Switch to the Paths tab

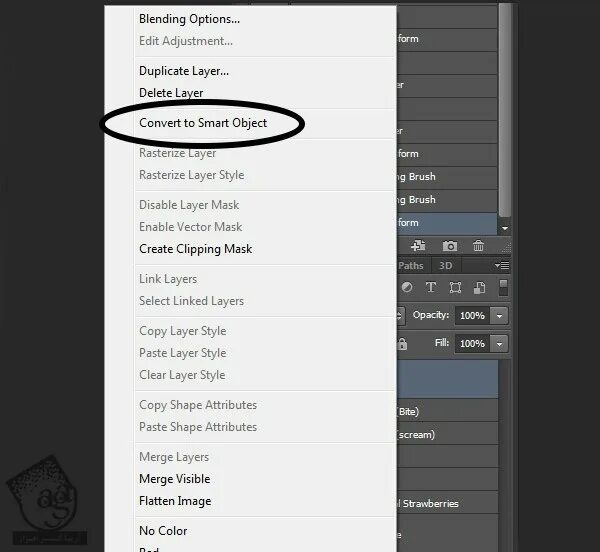click(x=411, y=265)
